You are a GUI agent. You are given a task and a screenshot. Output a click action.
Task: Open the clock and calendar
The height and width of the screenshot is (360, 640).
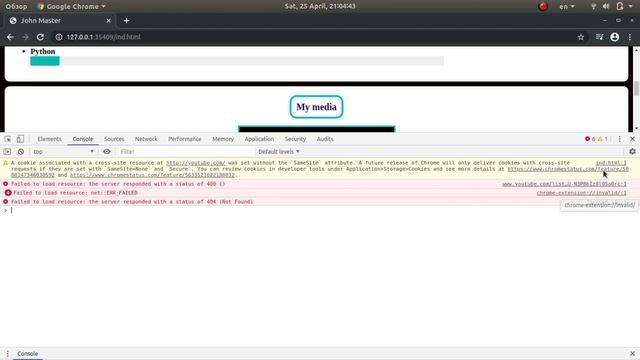320,6
